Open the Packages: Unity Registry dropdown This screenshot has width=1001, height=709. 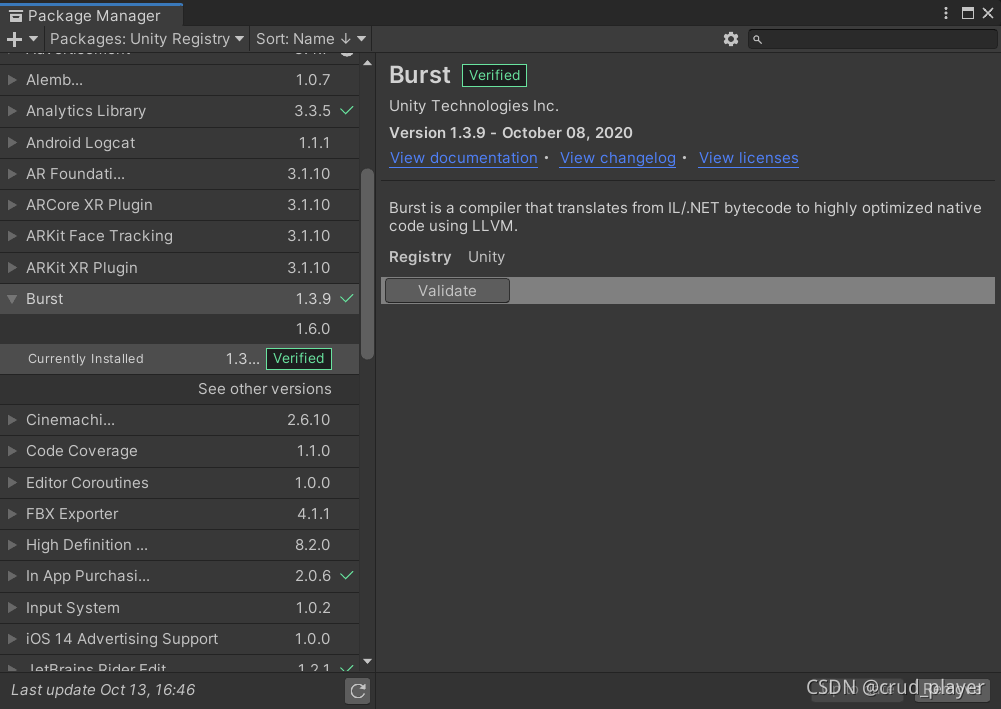click(146, 39)
